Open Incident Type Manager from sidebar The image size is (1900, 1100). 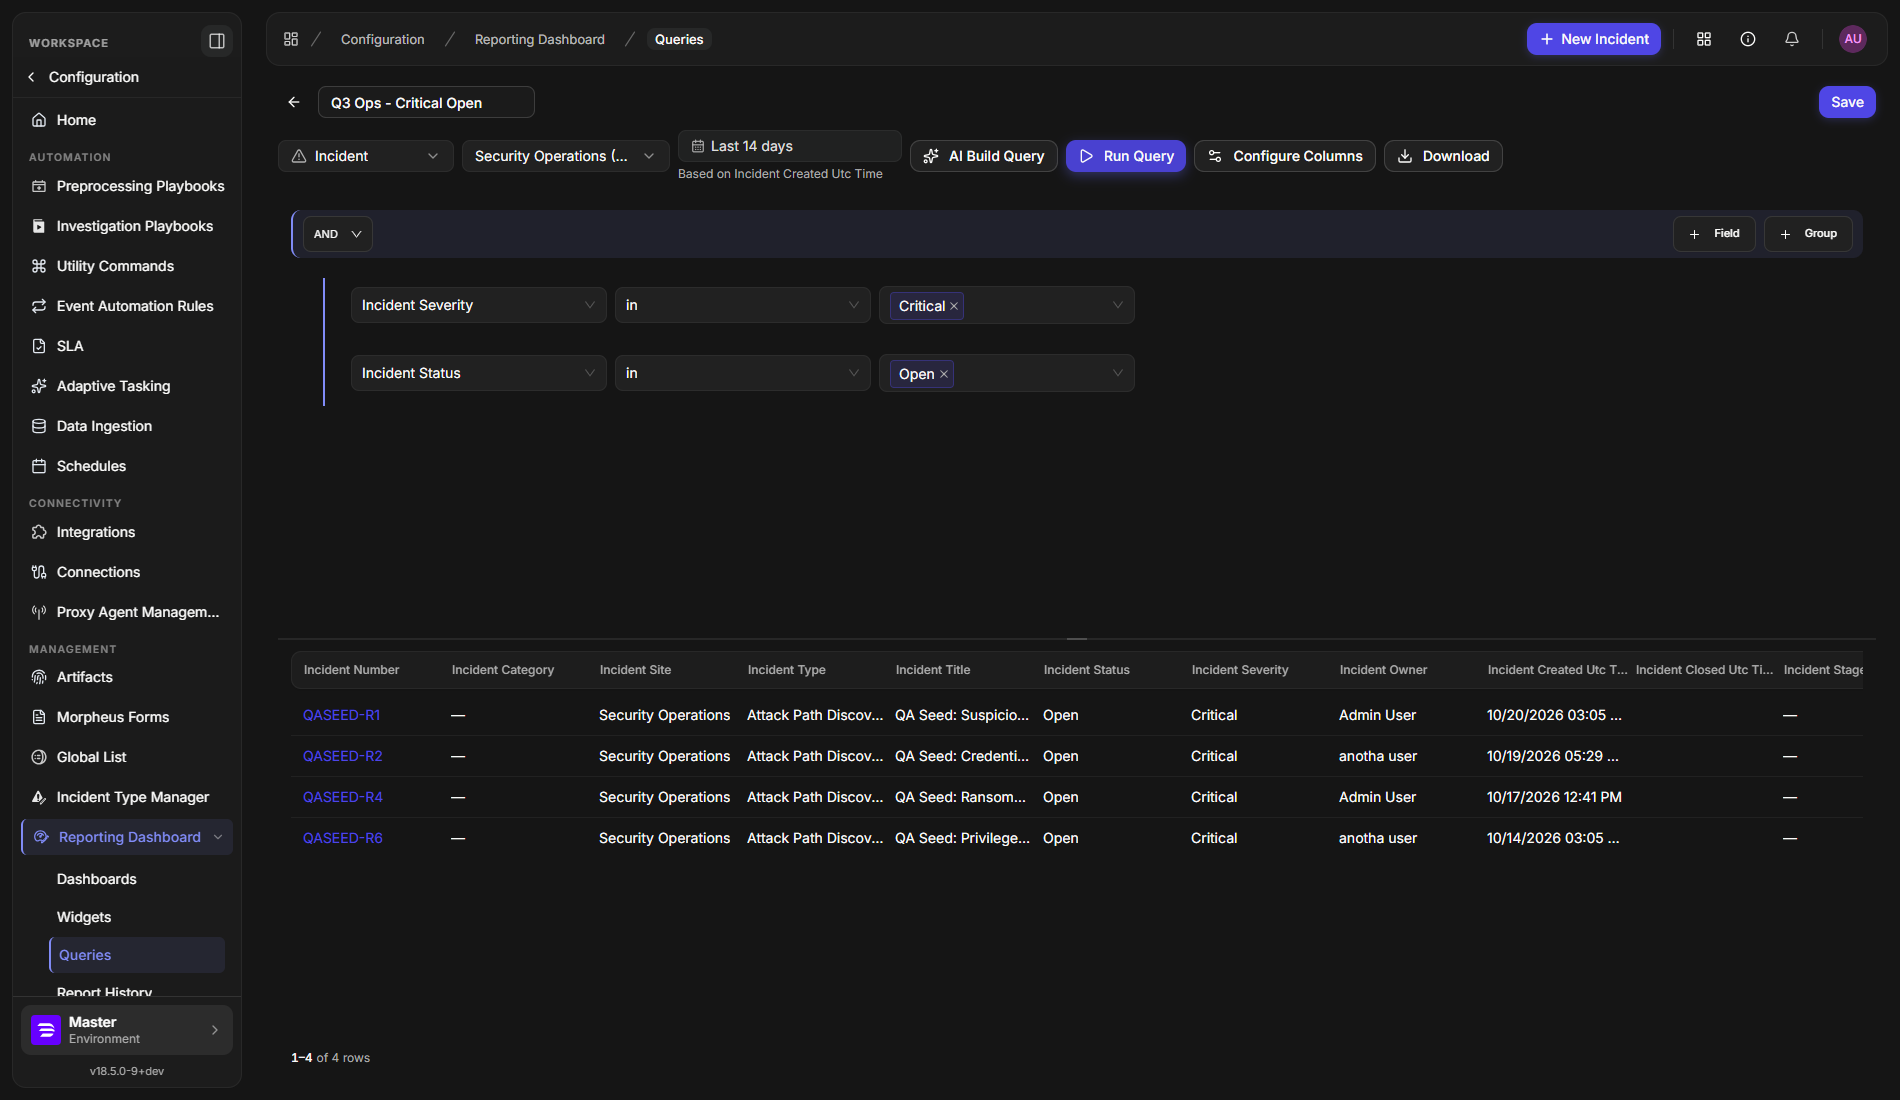point(127,797)
